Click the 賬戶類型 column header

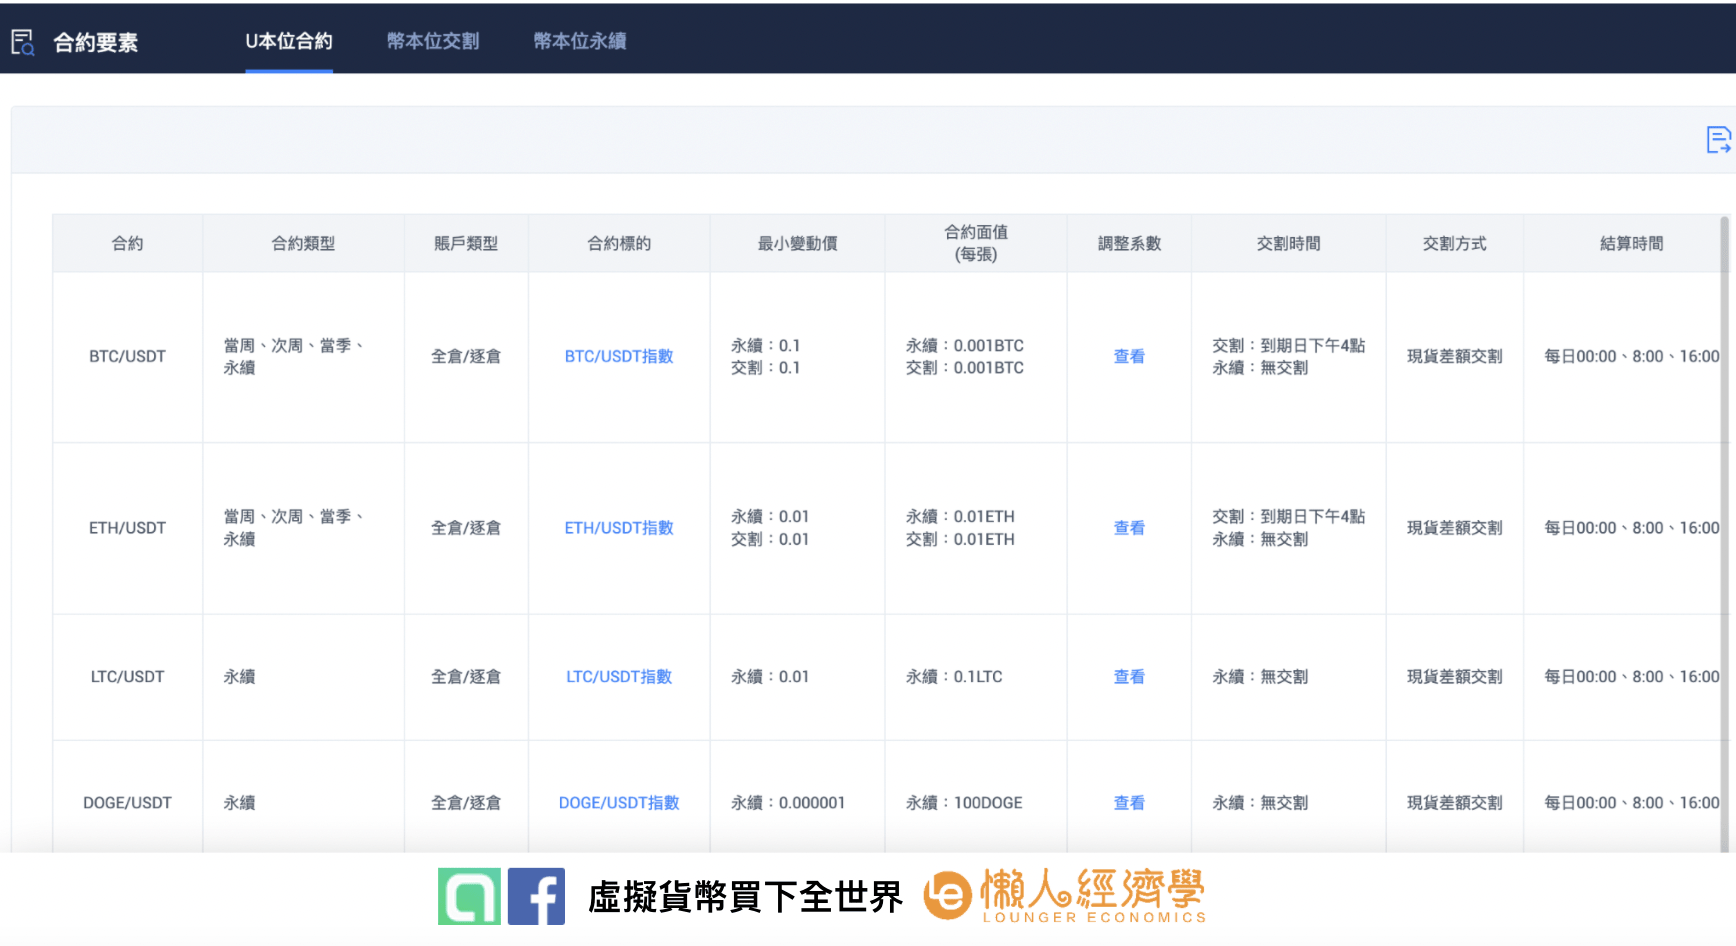point(466,243)
